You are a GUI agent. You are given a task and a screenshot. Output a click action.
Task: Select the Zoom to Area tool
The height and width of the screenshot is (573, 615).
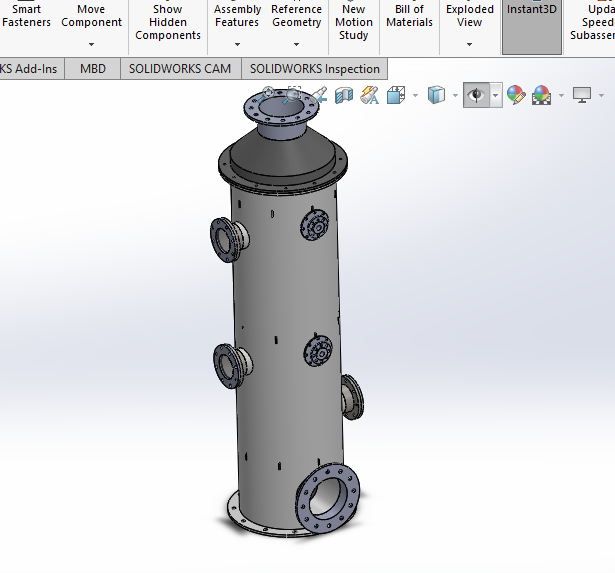point(293,96)
